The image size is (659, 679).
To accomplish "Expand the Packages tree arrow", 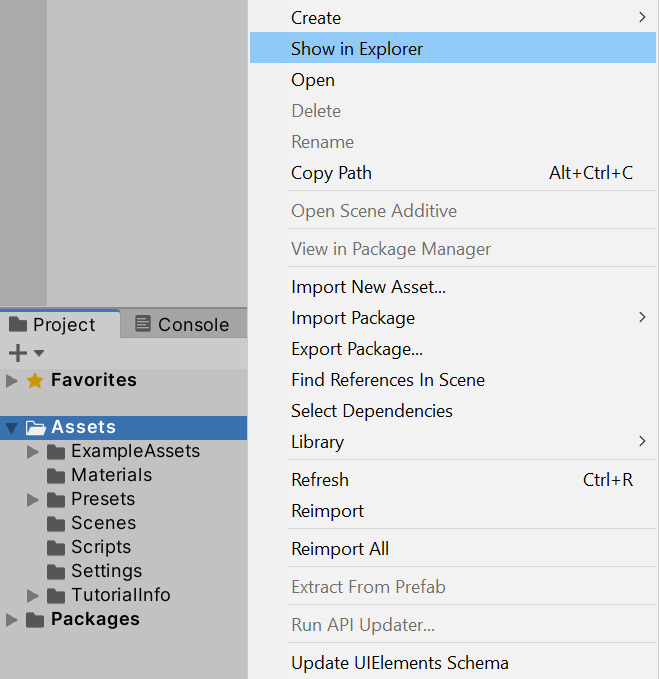I will coord(12,619).
